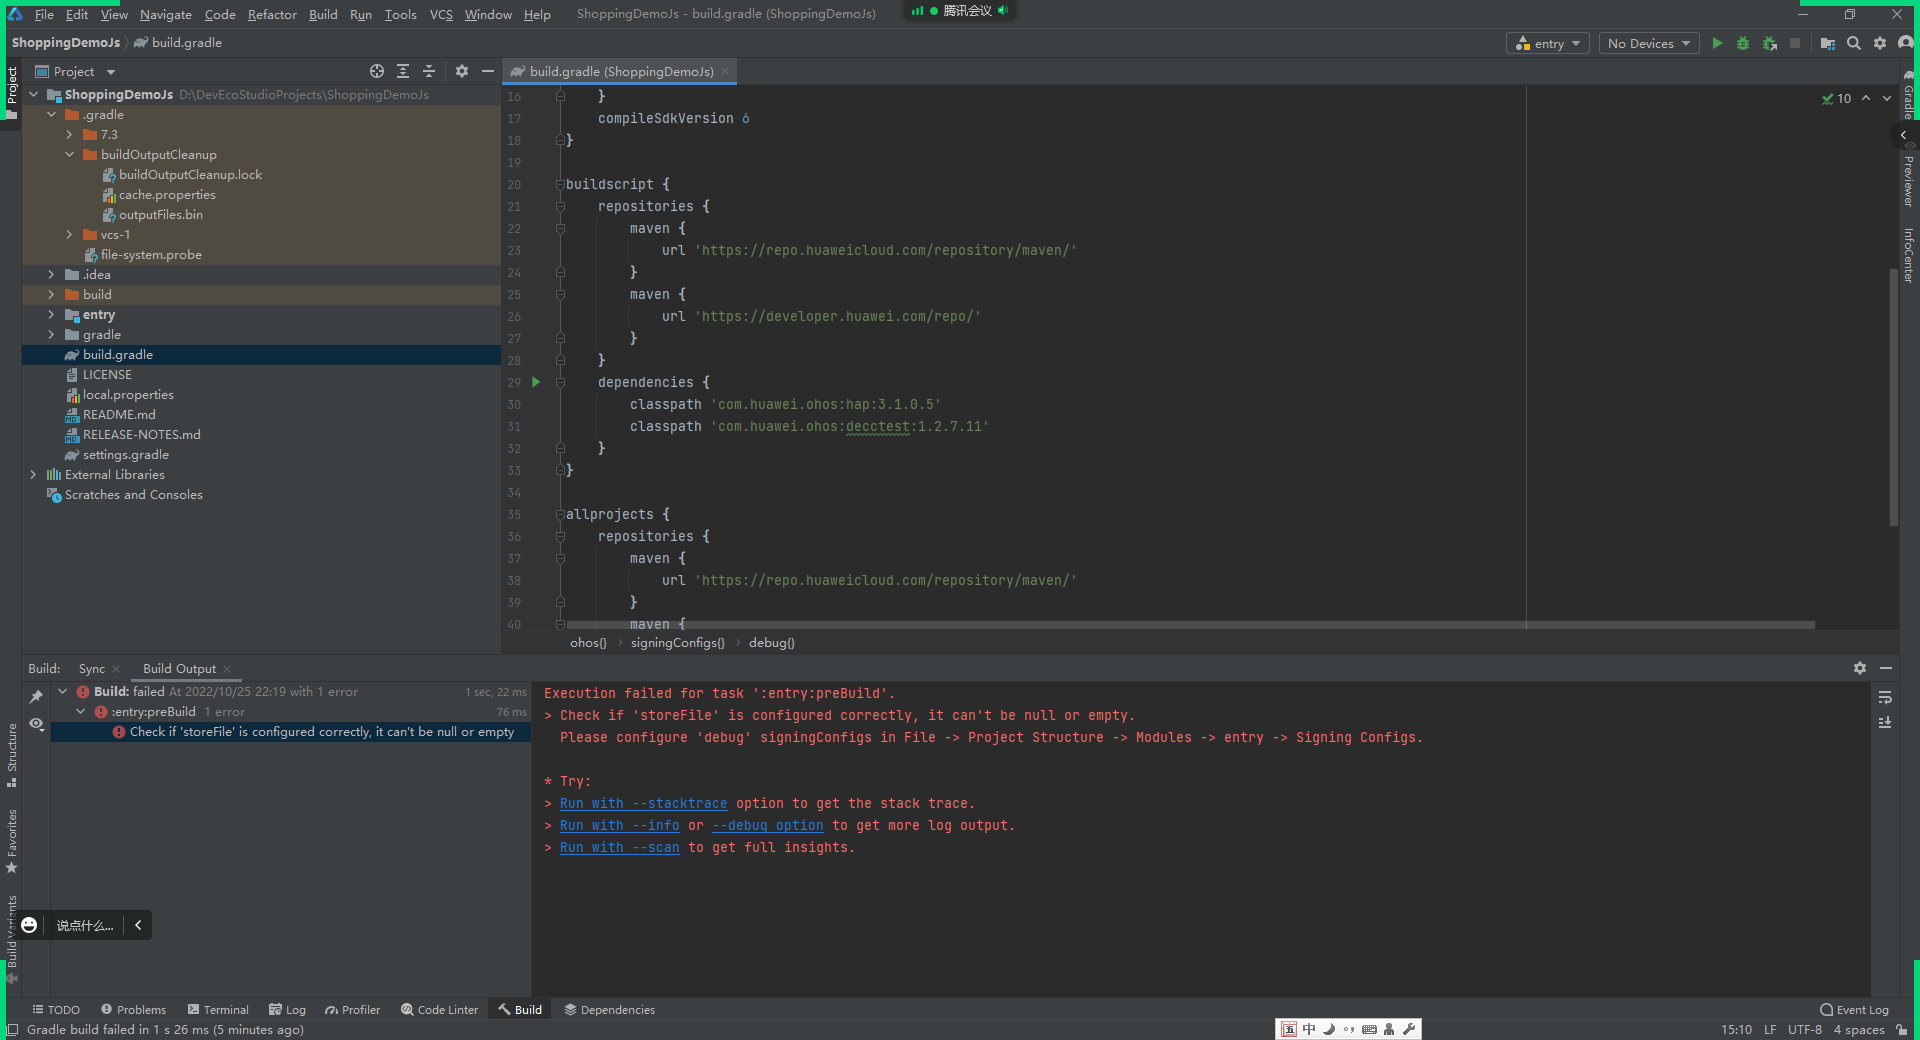The height and width of the screenshot is (1040, 1920).
Task: Open the VCS menu
Action: [441, 14]
